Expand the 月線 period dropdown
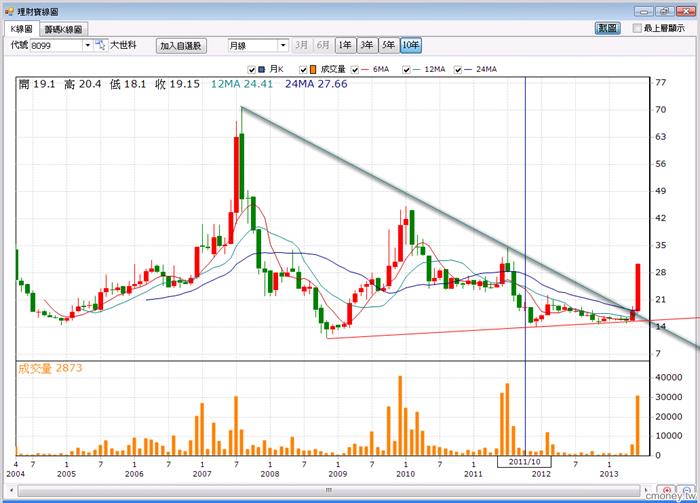Image resolution: width=700 pixels, height=503 pixels. click(283, 46)
